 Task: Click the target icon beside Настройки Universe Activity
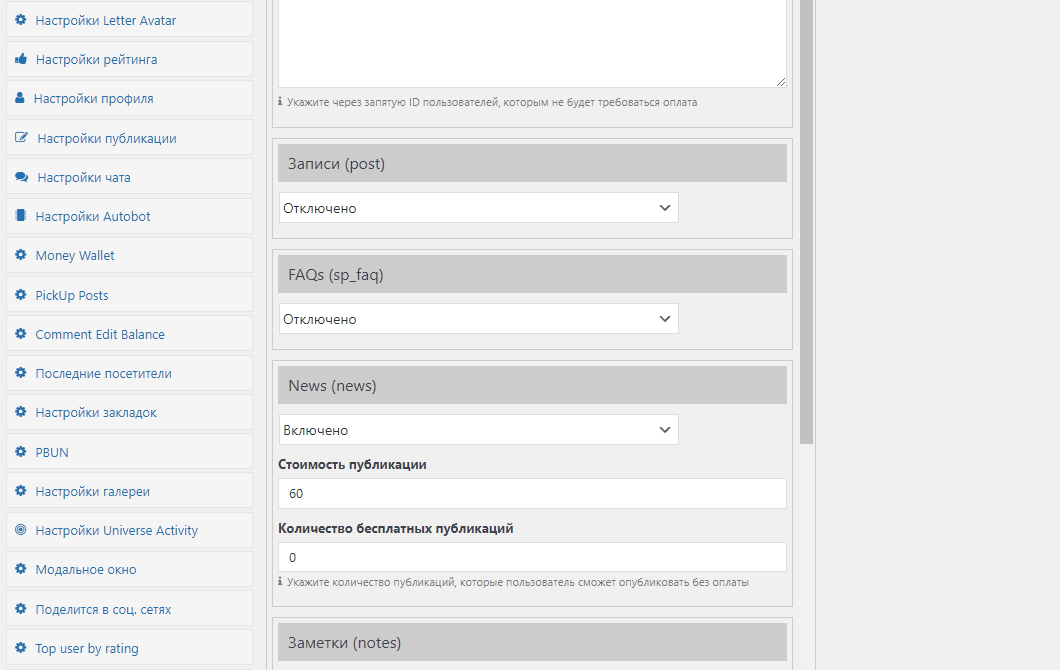(x=21, y=530)
